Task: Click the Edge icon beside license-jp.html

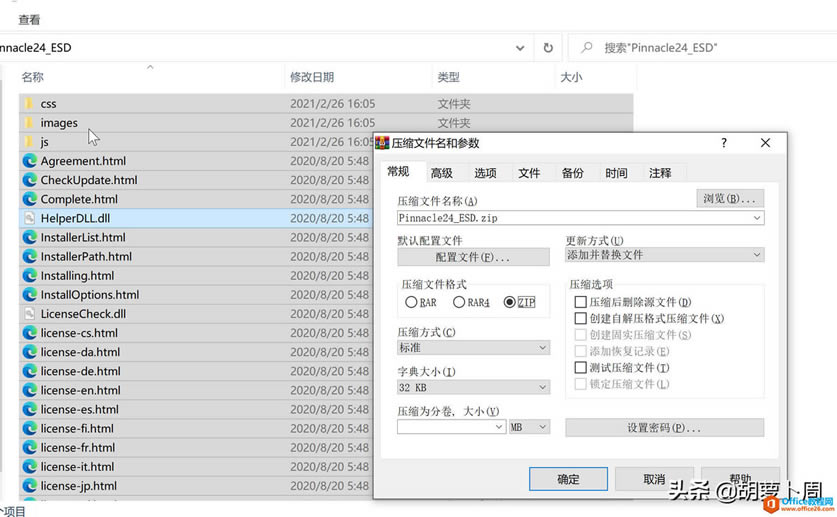Action: (29, 486)
